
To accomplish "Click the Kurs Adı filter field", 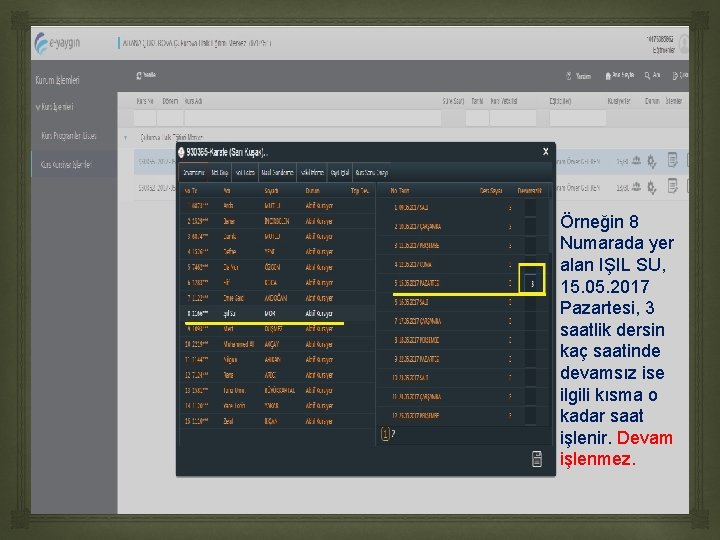I will (313, 118).
